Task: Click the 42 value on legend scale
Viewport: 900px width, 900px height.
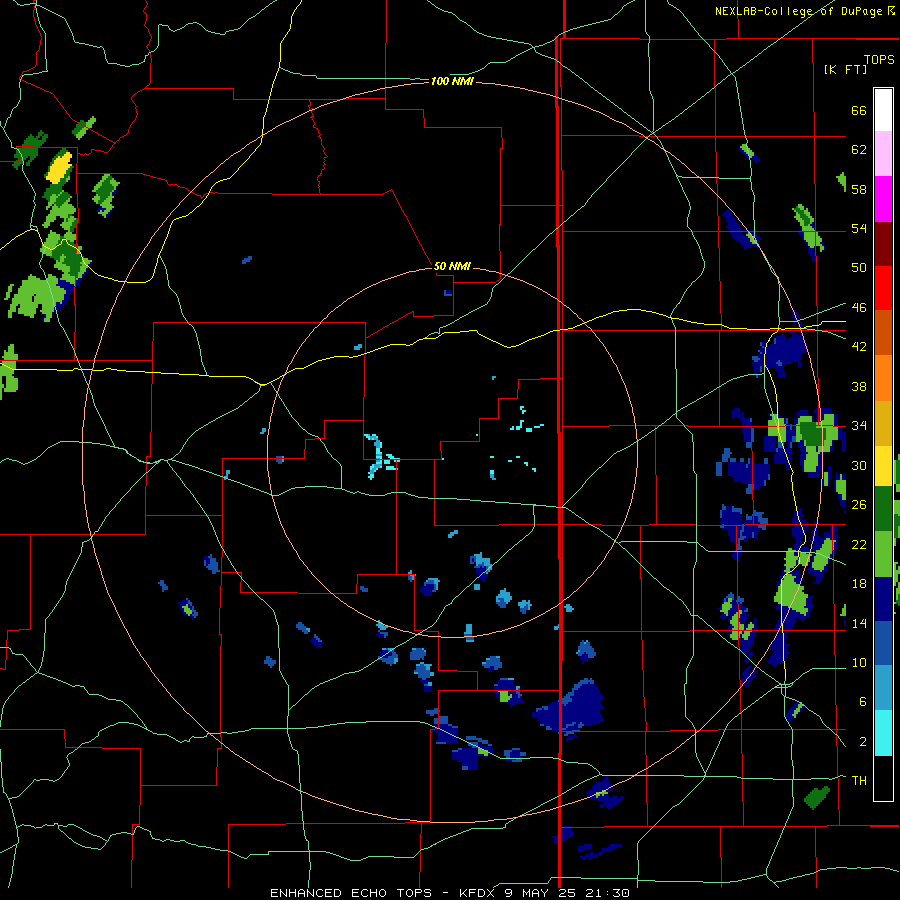Action: coord(859,347)
